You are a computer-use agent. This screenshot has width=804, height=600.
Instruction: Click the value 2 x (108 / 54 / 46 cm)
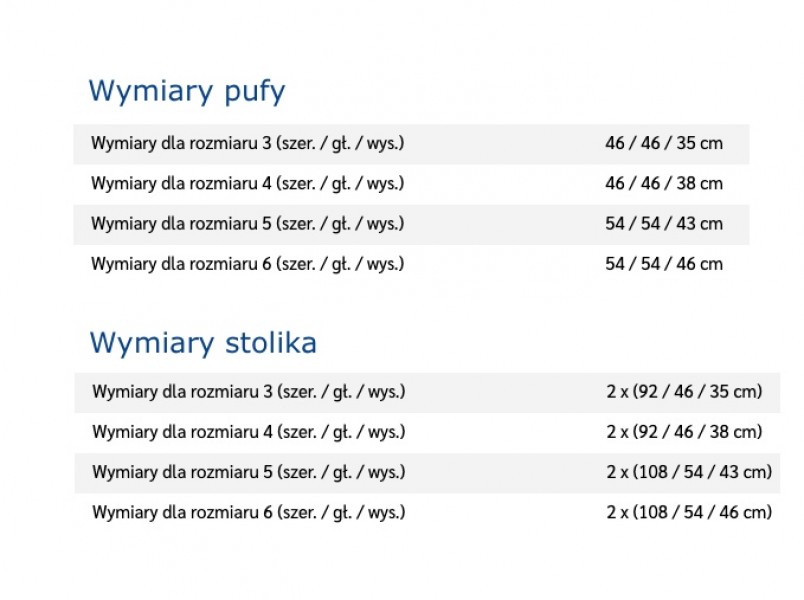689,512
